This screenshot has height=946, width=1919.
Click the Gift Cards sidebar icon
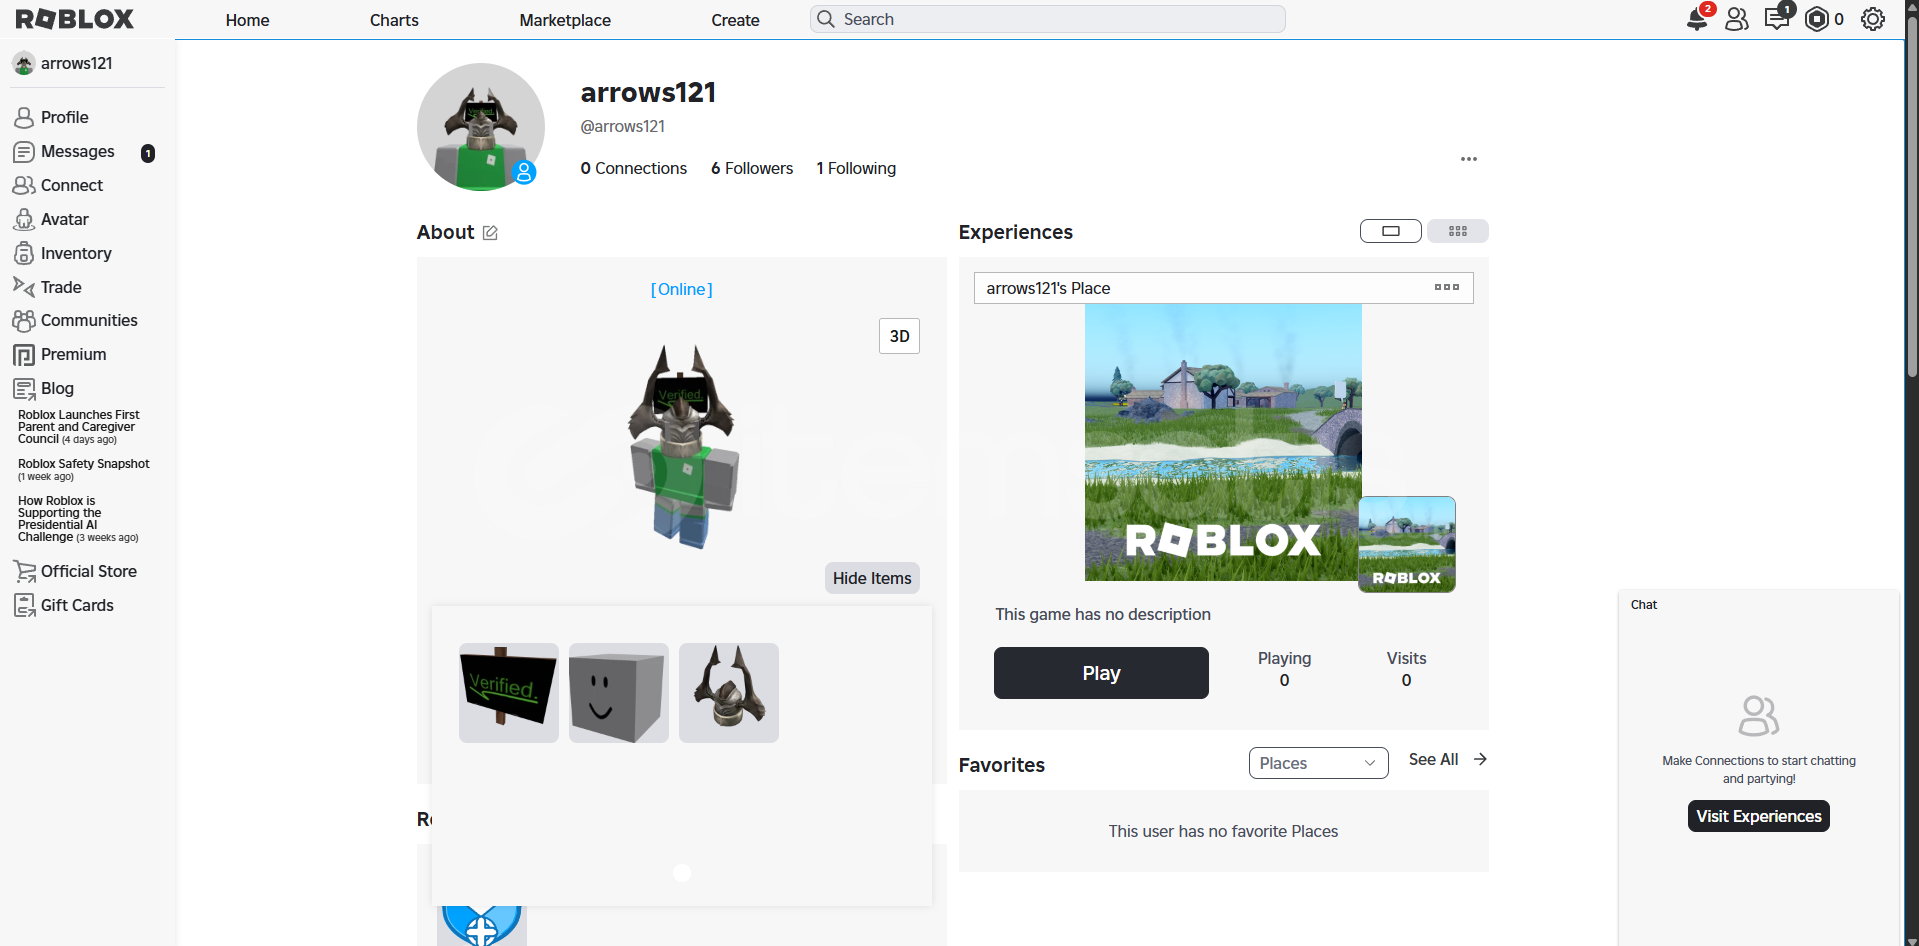point(24,606)
